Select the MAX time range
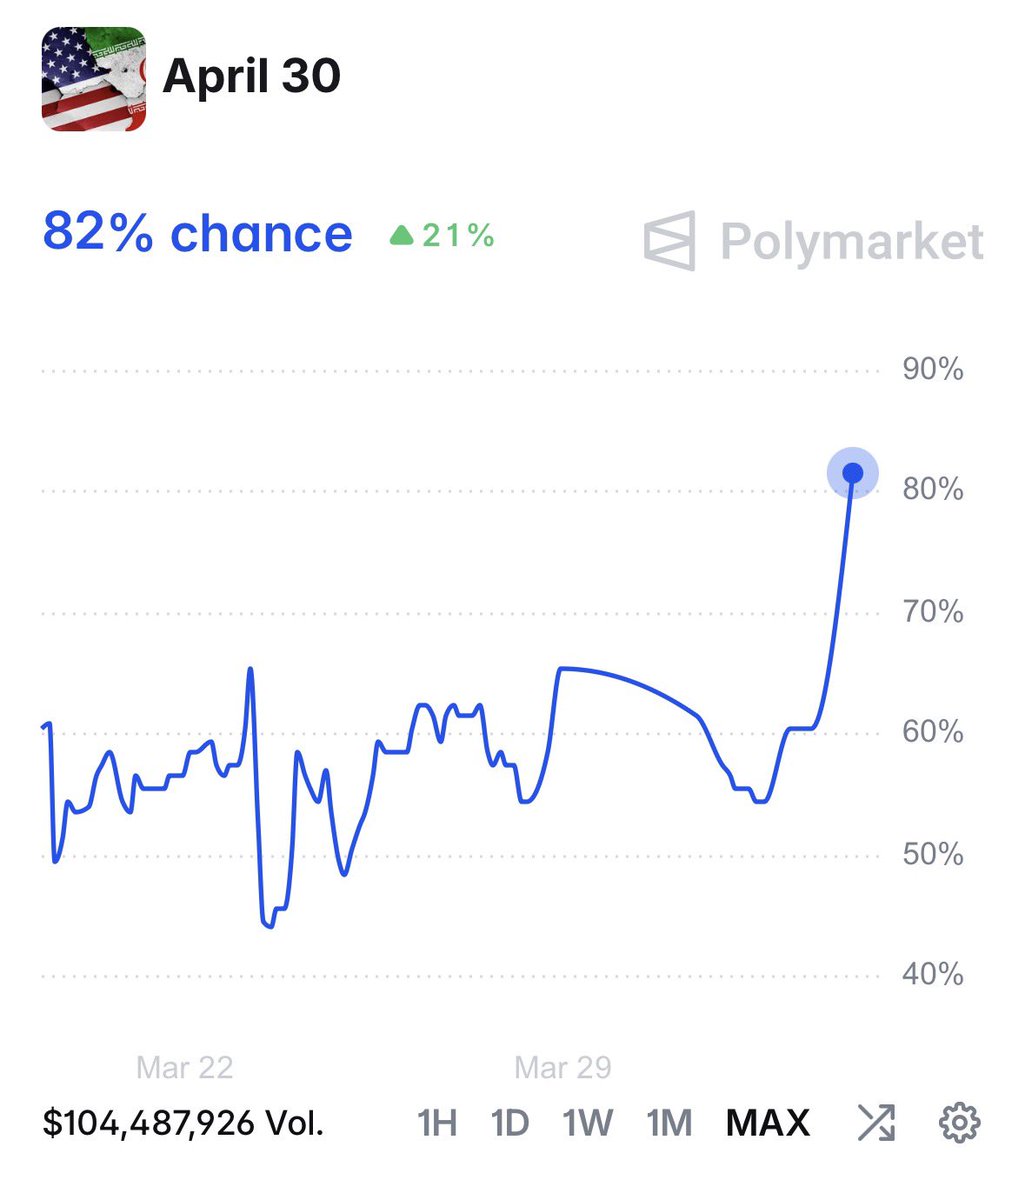The width and height of the screenshot is (1025, 1200). (x=768, y=1123)
